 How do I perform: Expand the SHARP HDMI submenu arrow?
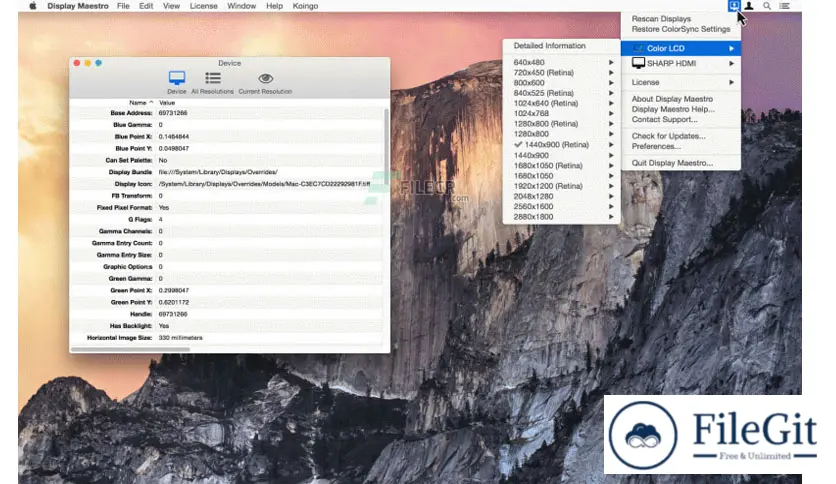pyautogui.click(x=732, y=63)
